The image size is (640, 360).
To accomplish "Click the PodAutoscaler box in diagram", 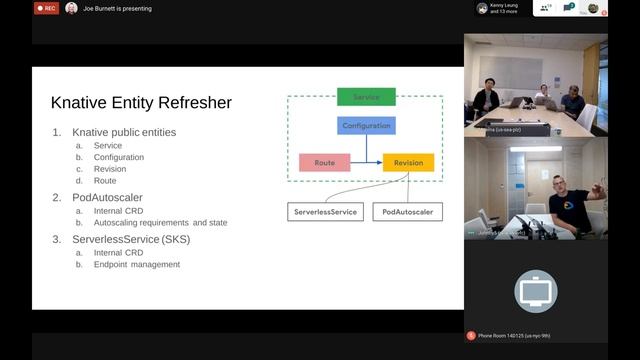I will click(x=407, y=212).
